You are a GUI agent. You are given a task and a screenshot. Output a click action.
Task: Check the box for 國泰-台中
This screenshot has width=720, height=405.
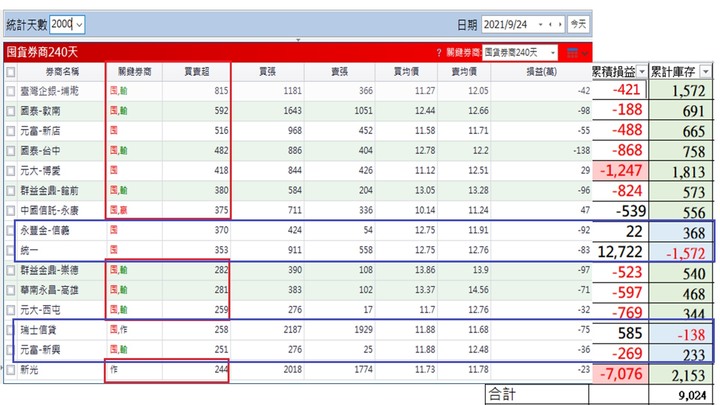(11, 151)
